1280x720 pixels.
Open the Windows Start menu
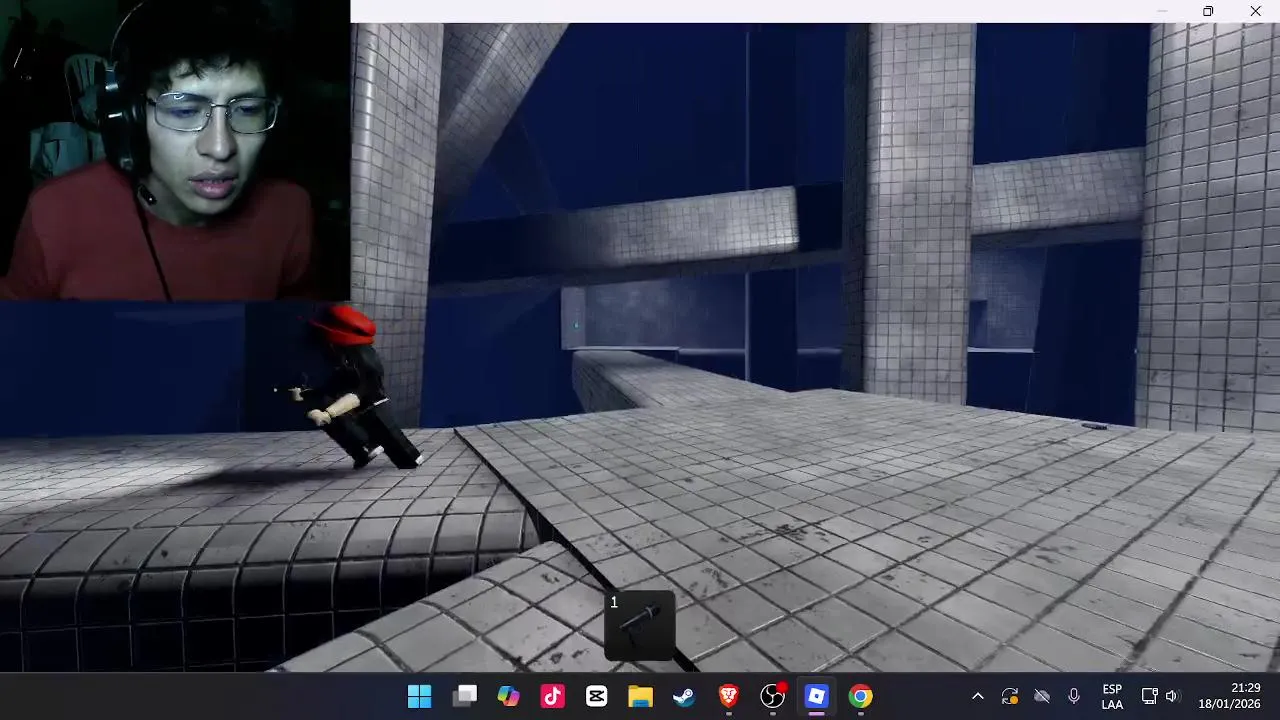(x=420, y=696)
